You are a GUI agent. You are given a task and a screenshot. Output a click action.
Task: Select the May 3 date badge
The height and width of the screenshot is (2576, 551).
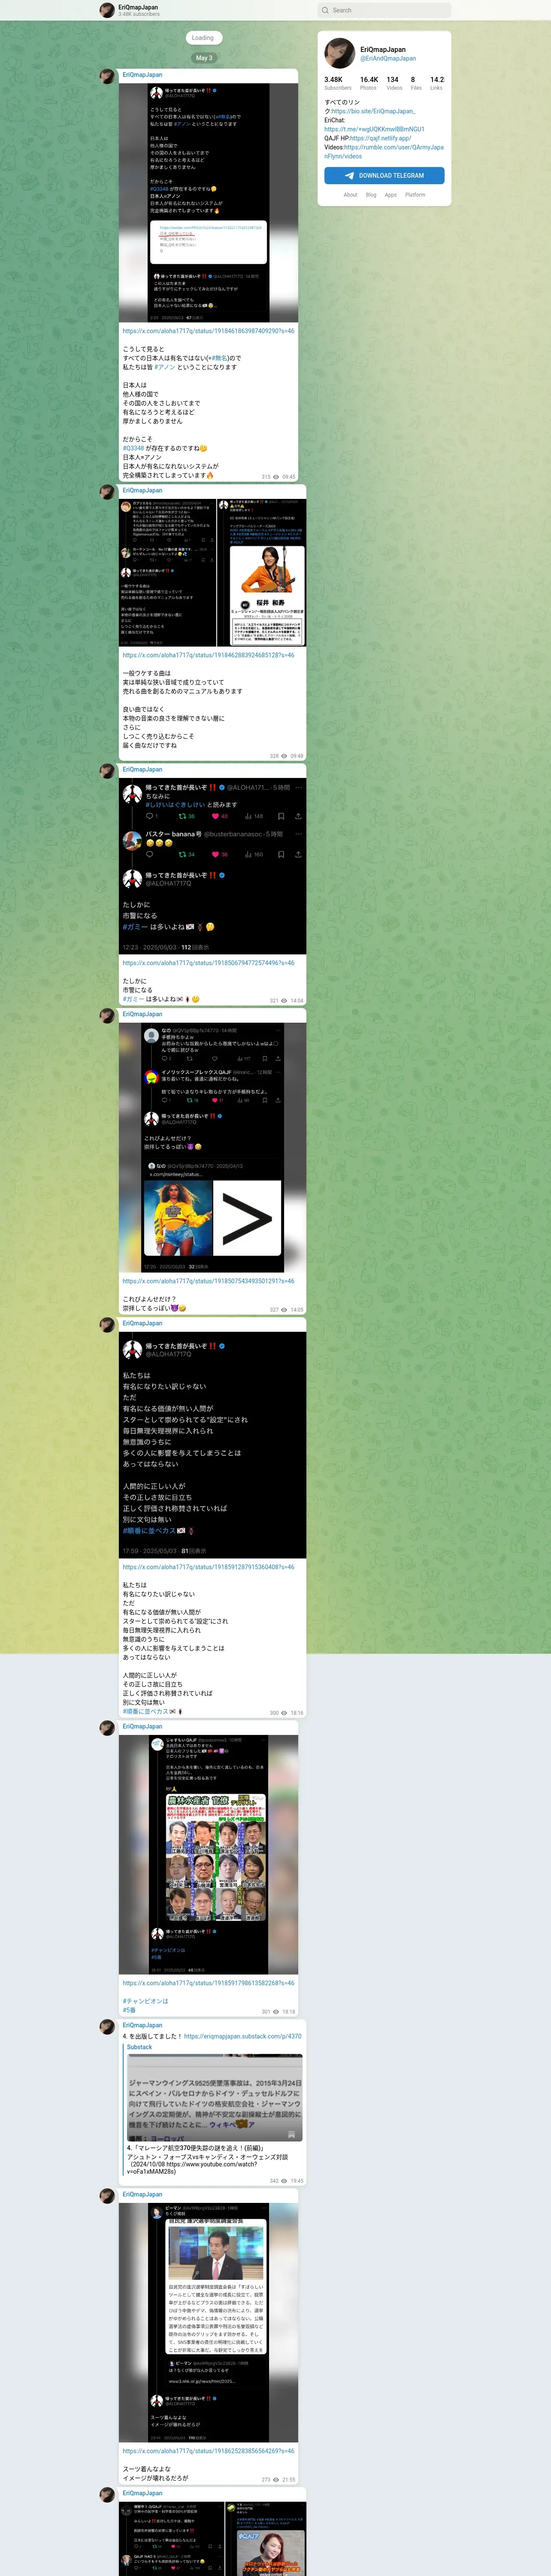(x=203, y=58)
